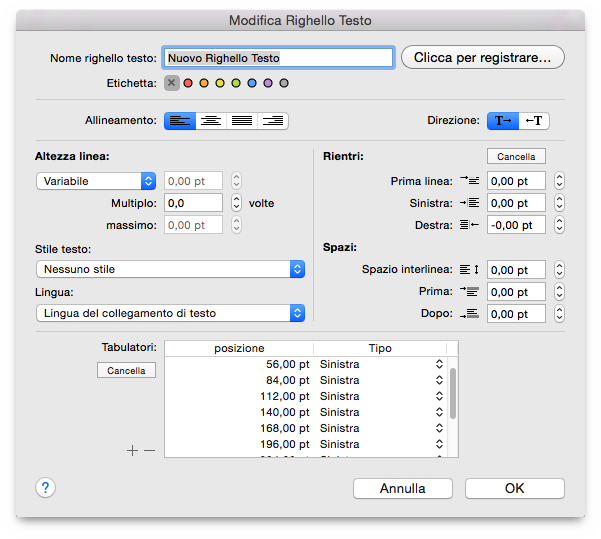Open the Lingua dropdown

171,313
